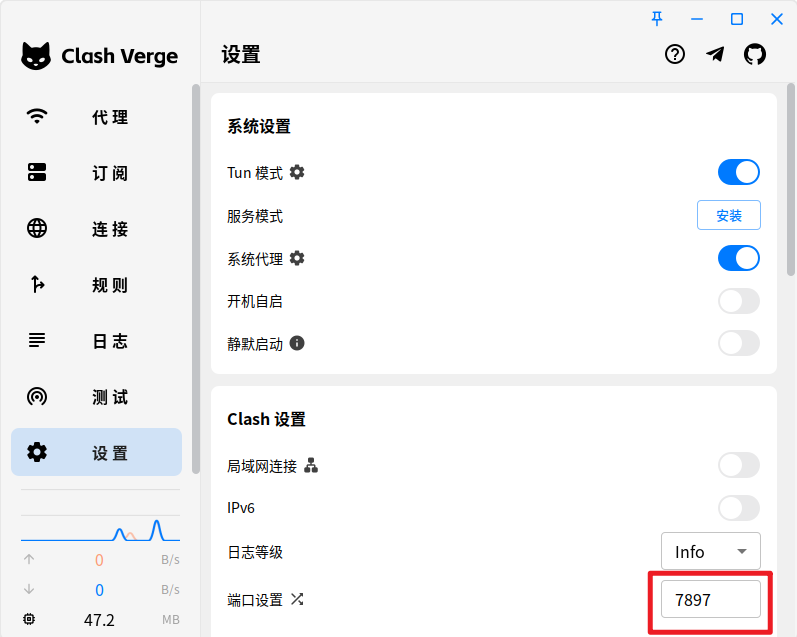Click the 日志等级 label
This screenshot has height=637, width=797.
pyautogui.click(x=255, y=552)
